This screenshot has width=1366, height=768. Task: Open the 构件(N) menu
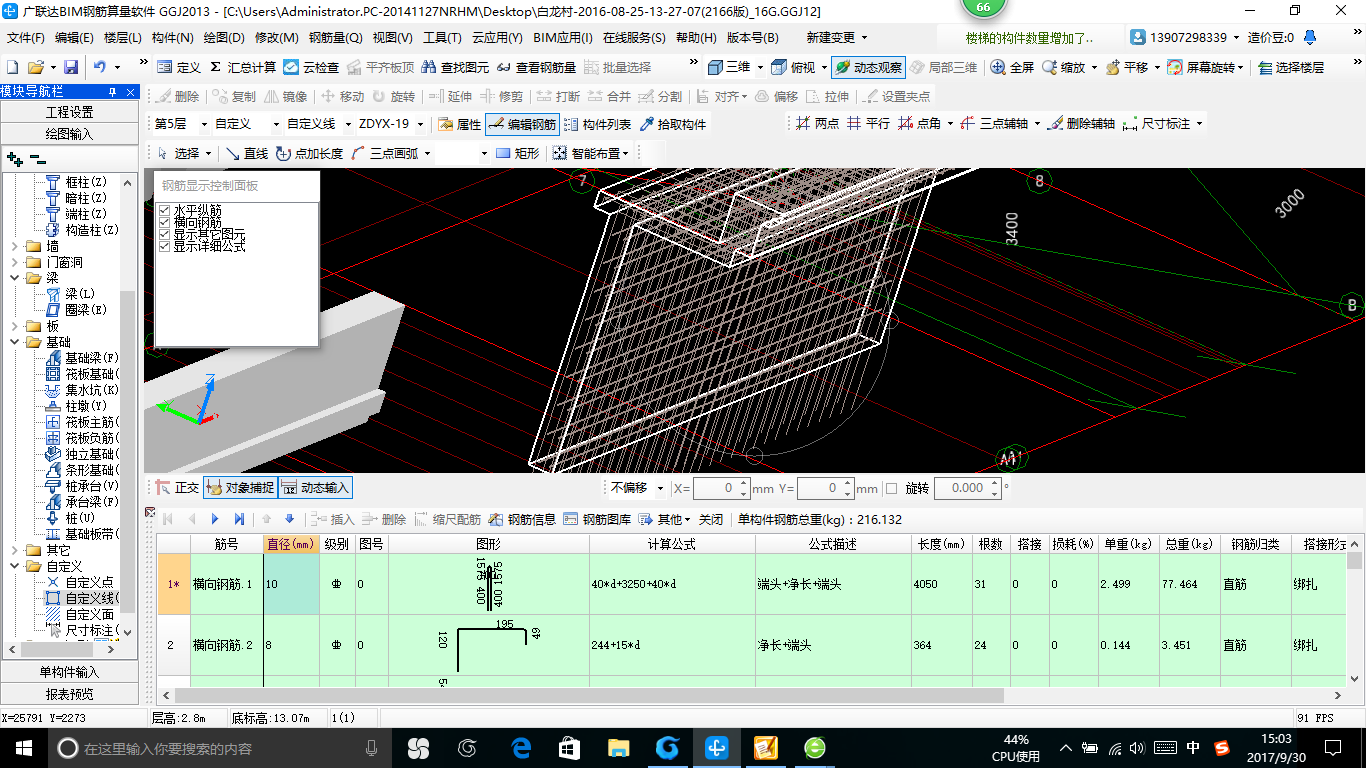tap(172, 38)
